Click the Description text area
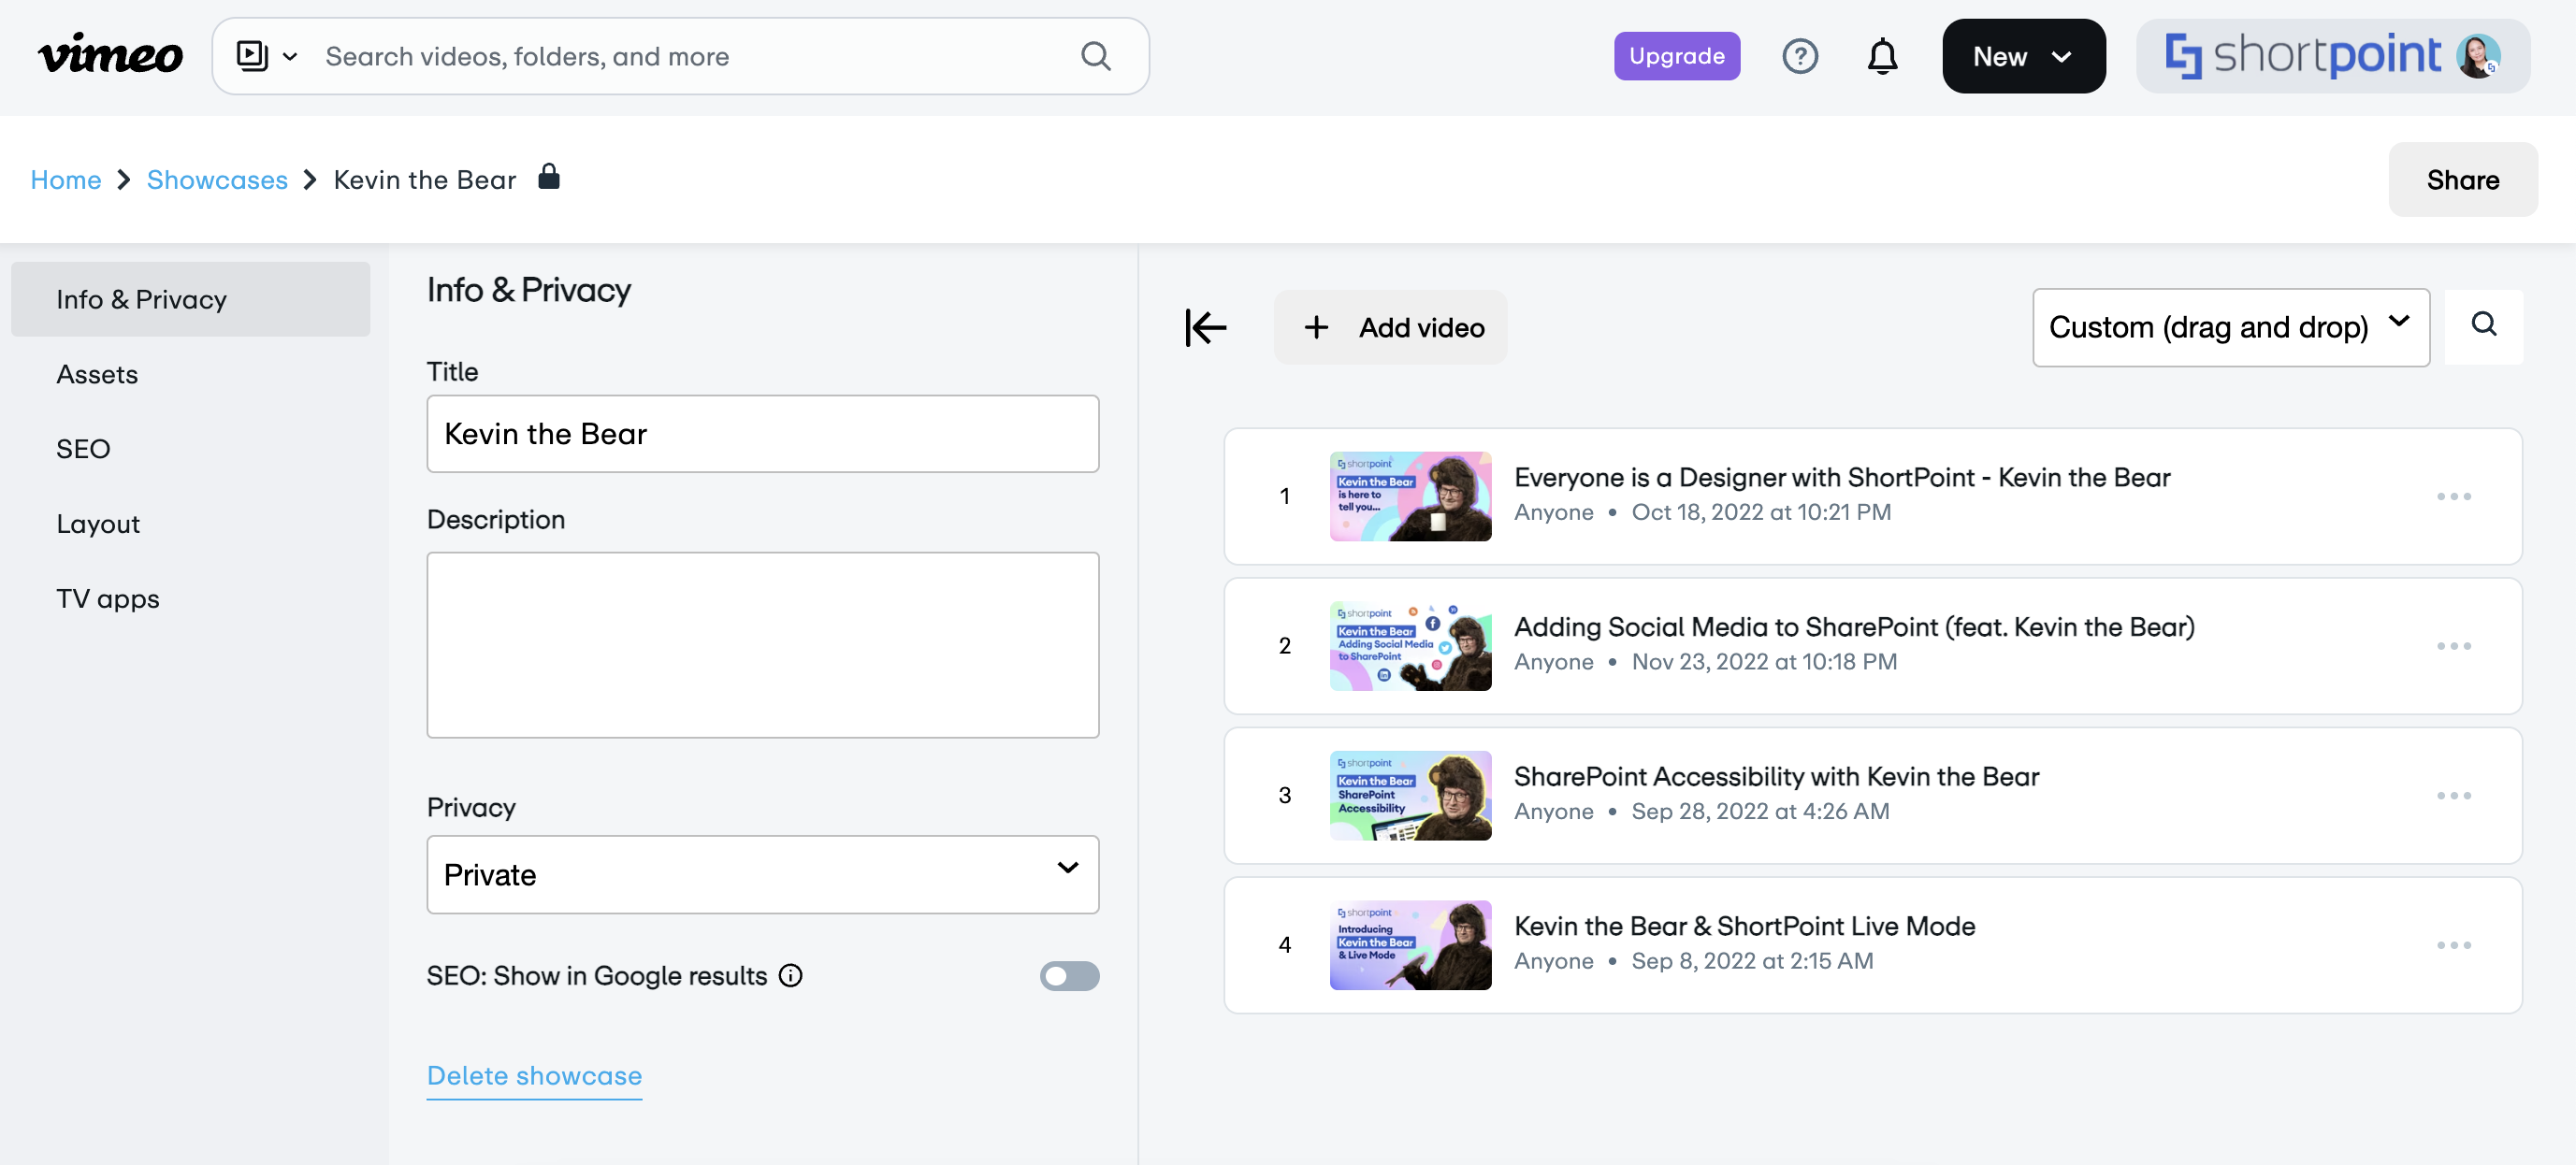 [x=762, y=645]
